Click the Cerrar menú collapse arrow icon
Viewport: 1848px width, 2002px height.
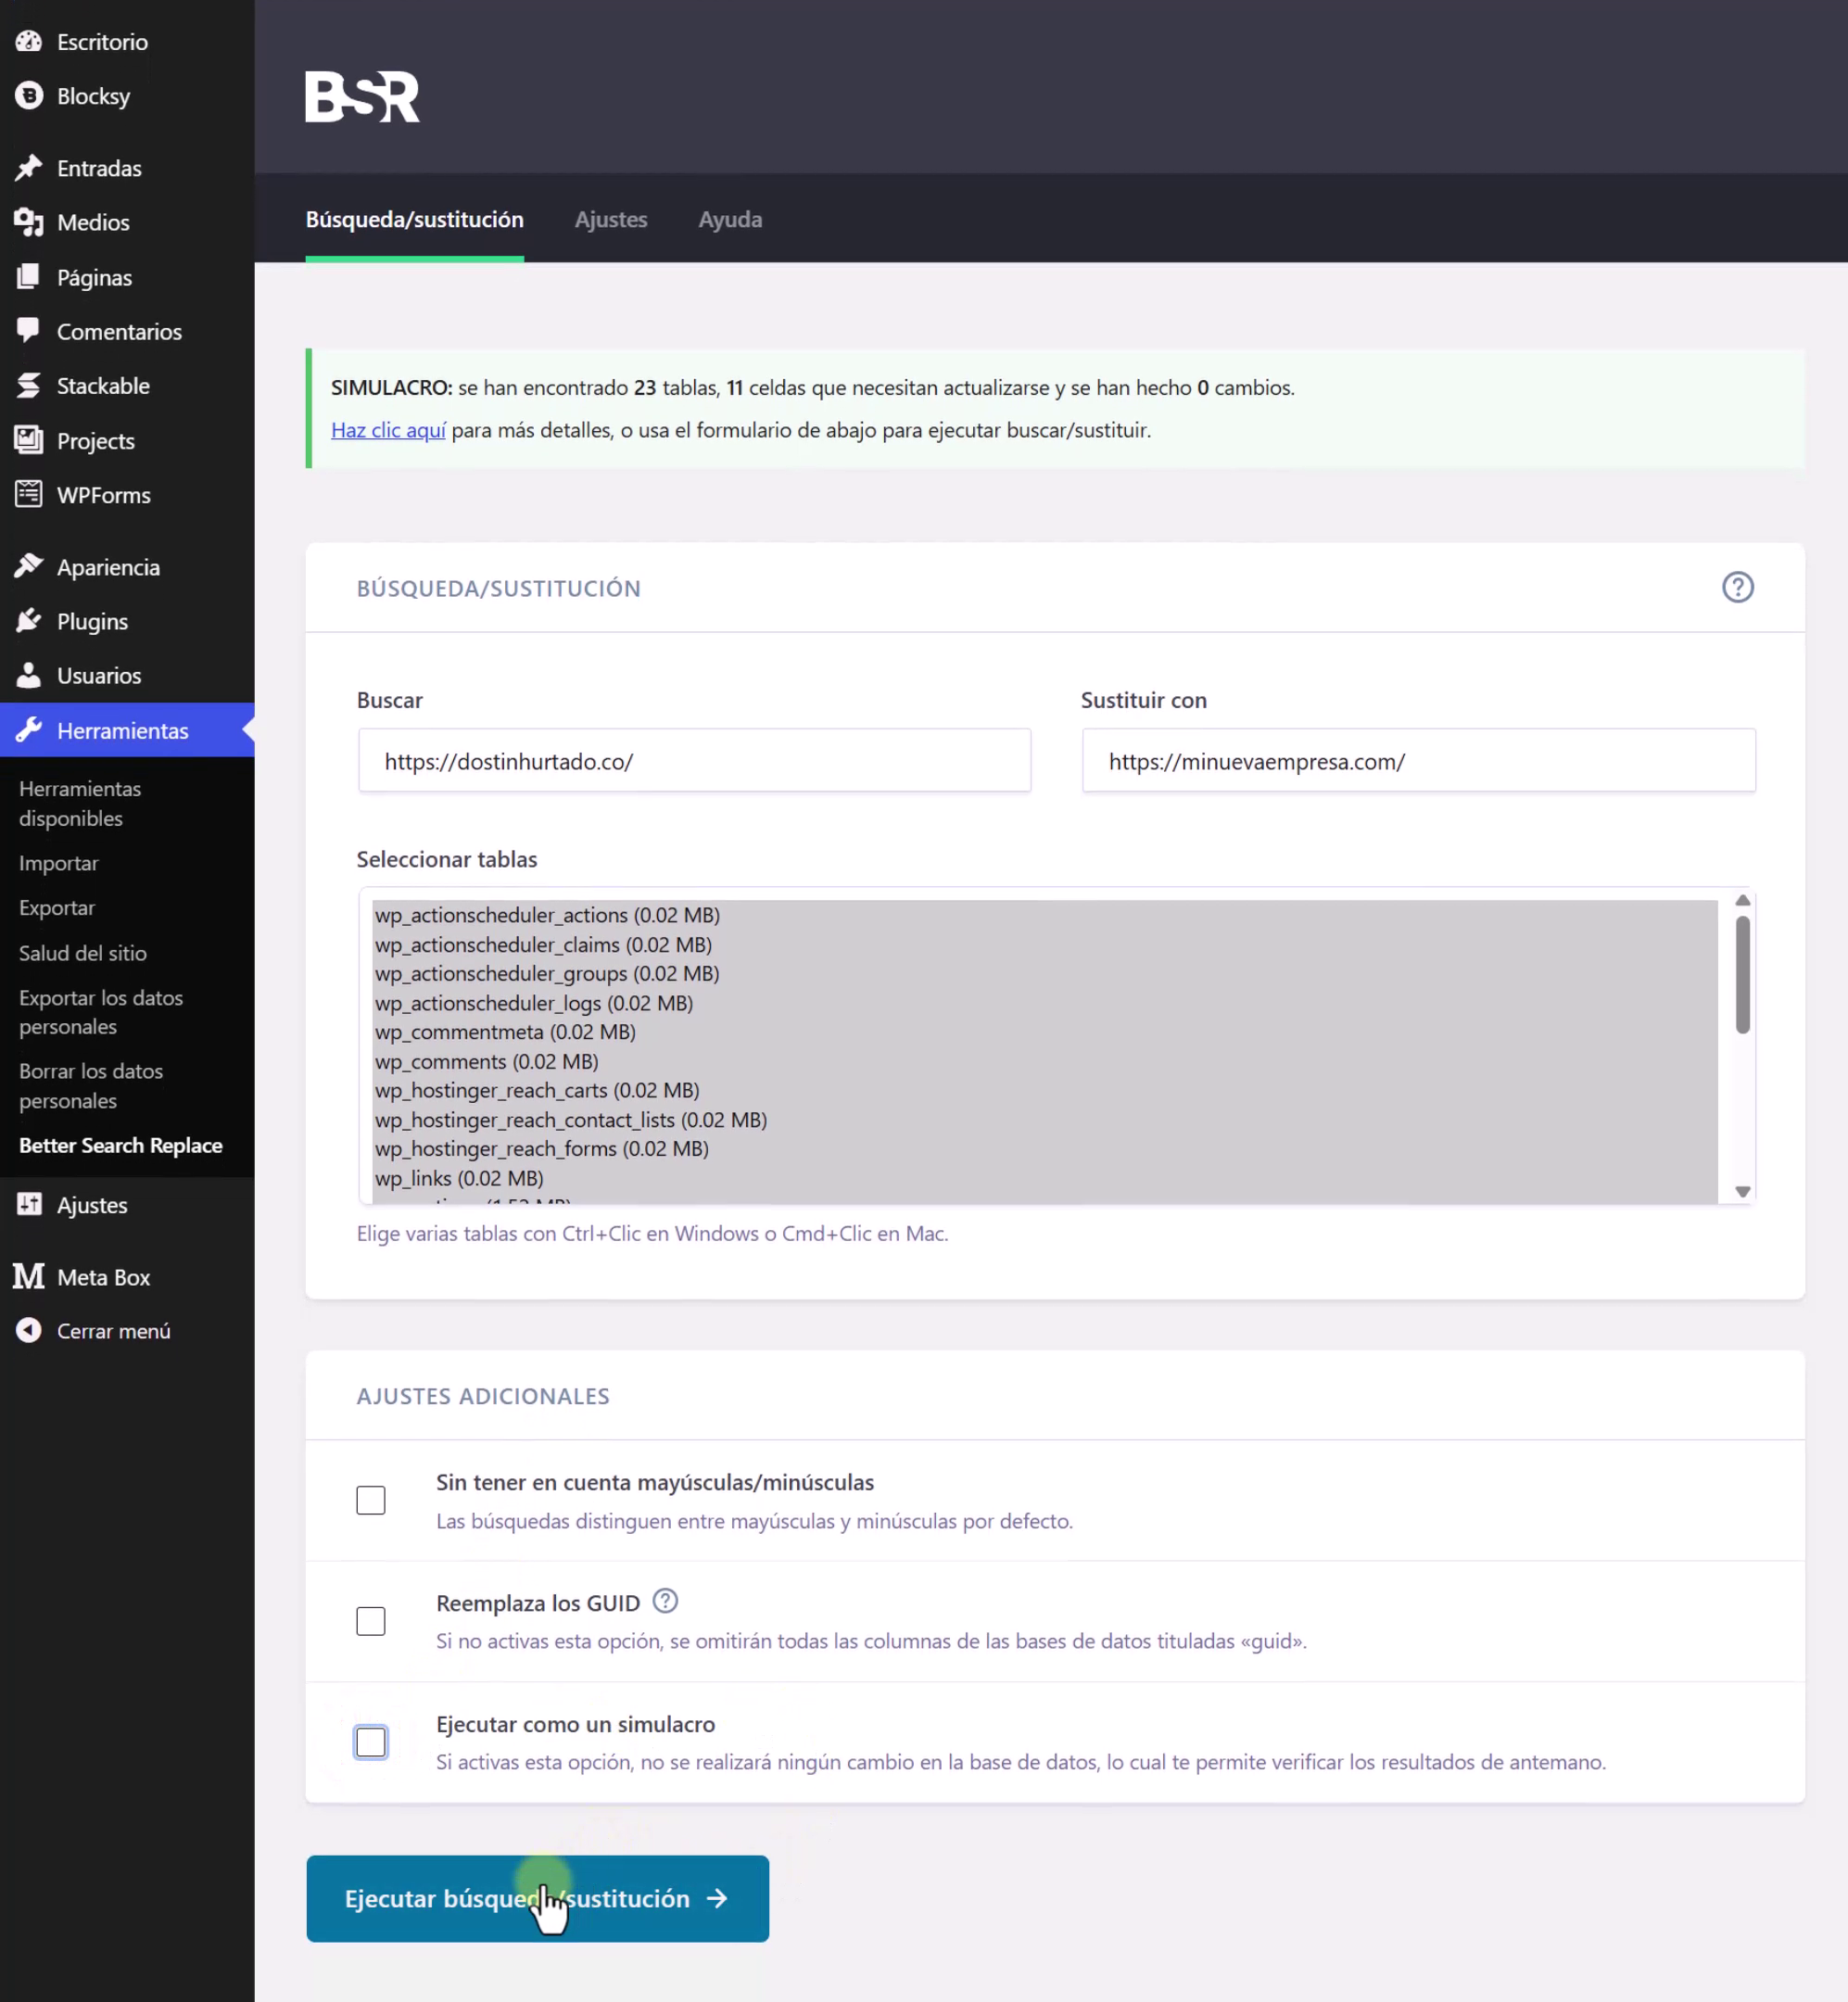tap(29, 1330)
